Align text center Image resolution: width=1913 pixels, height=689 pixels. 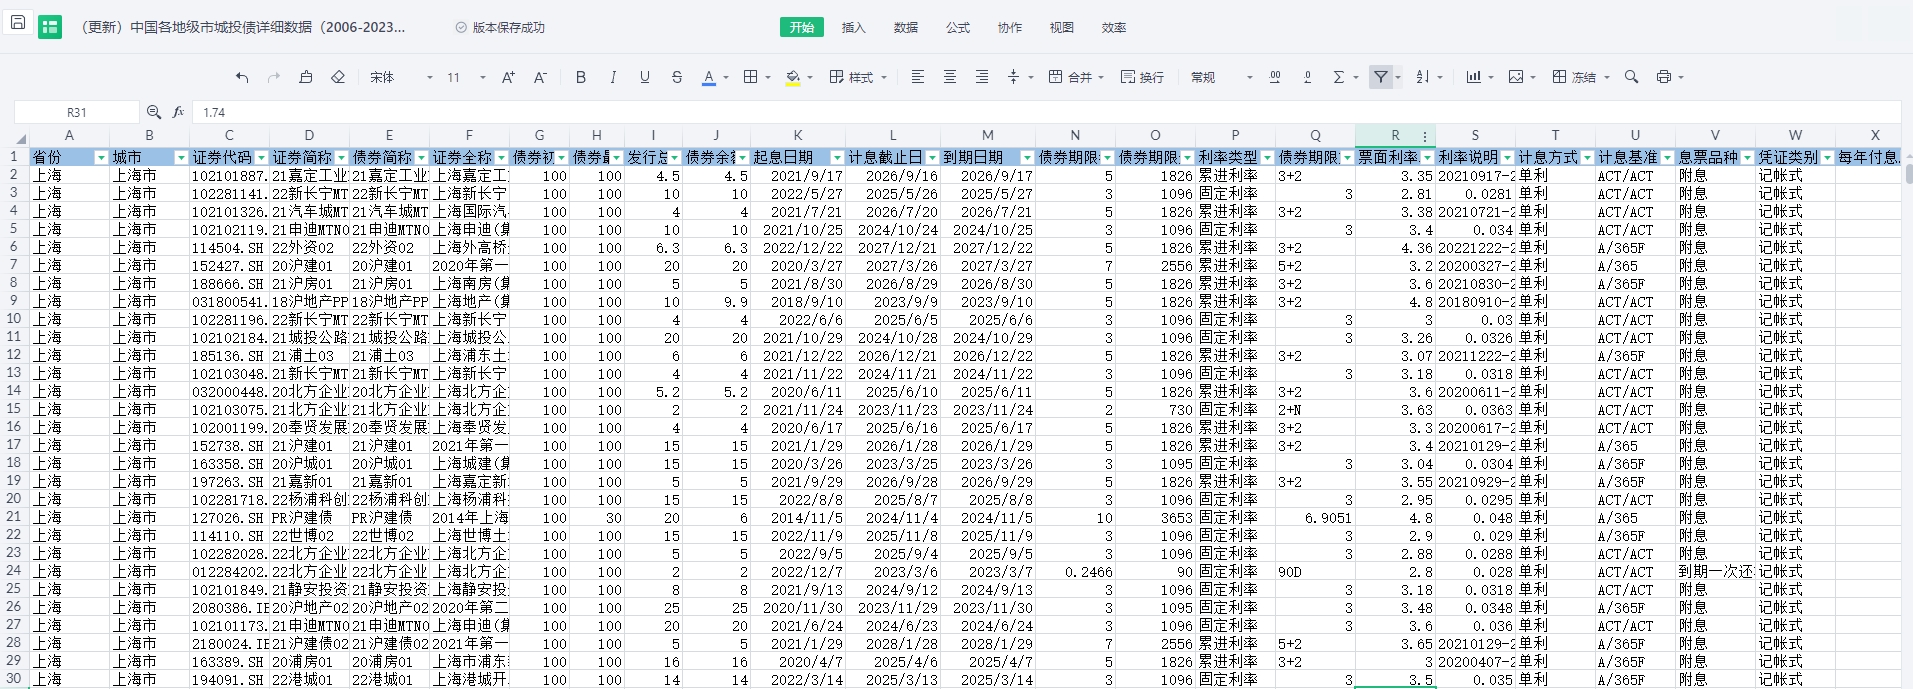pyautogui.click(x=950, y=77)
